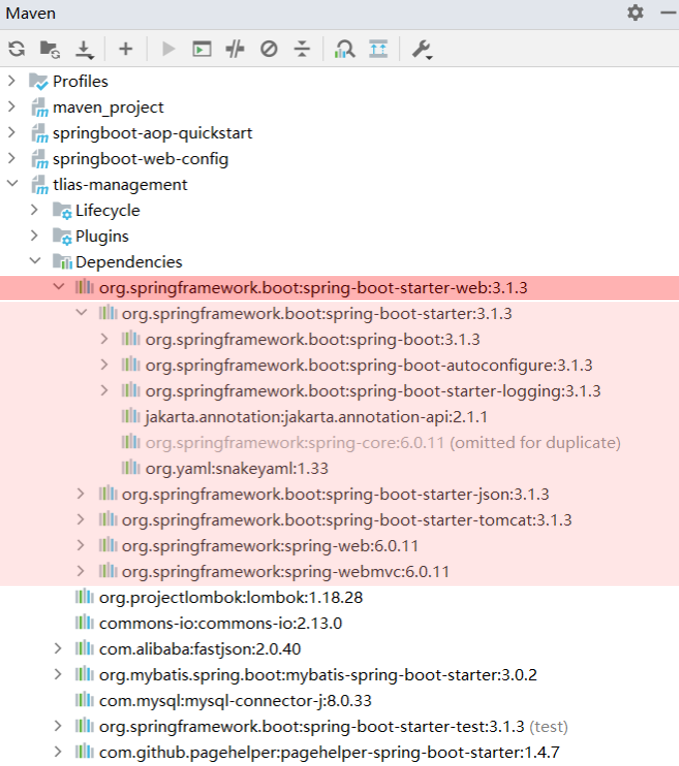Expand the maven_project node

(12, 106)
